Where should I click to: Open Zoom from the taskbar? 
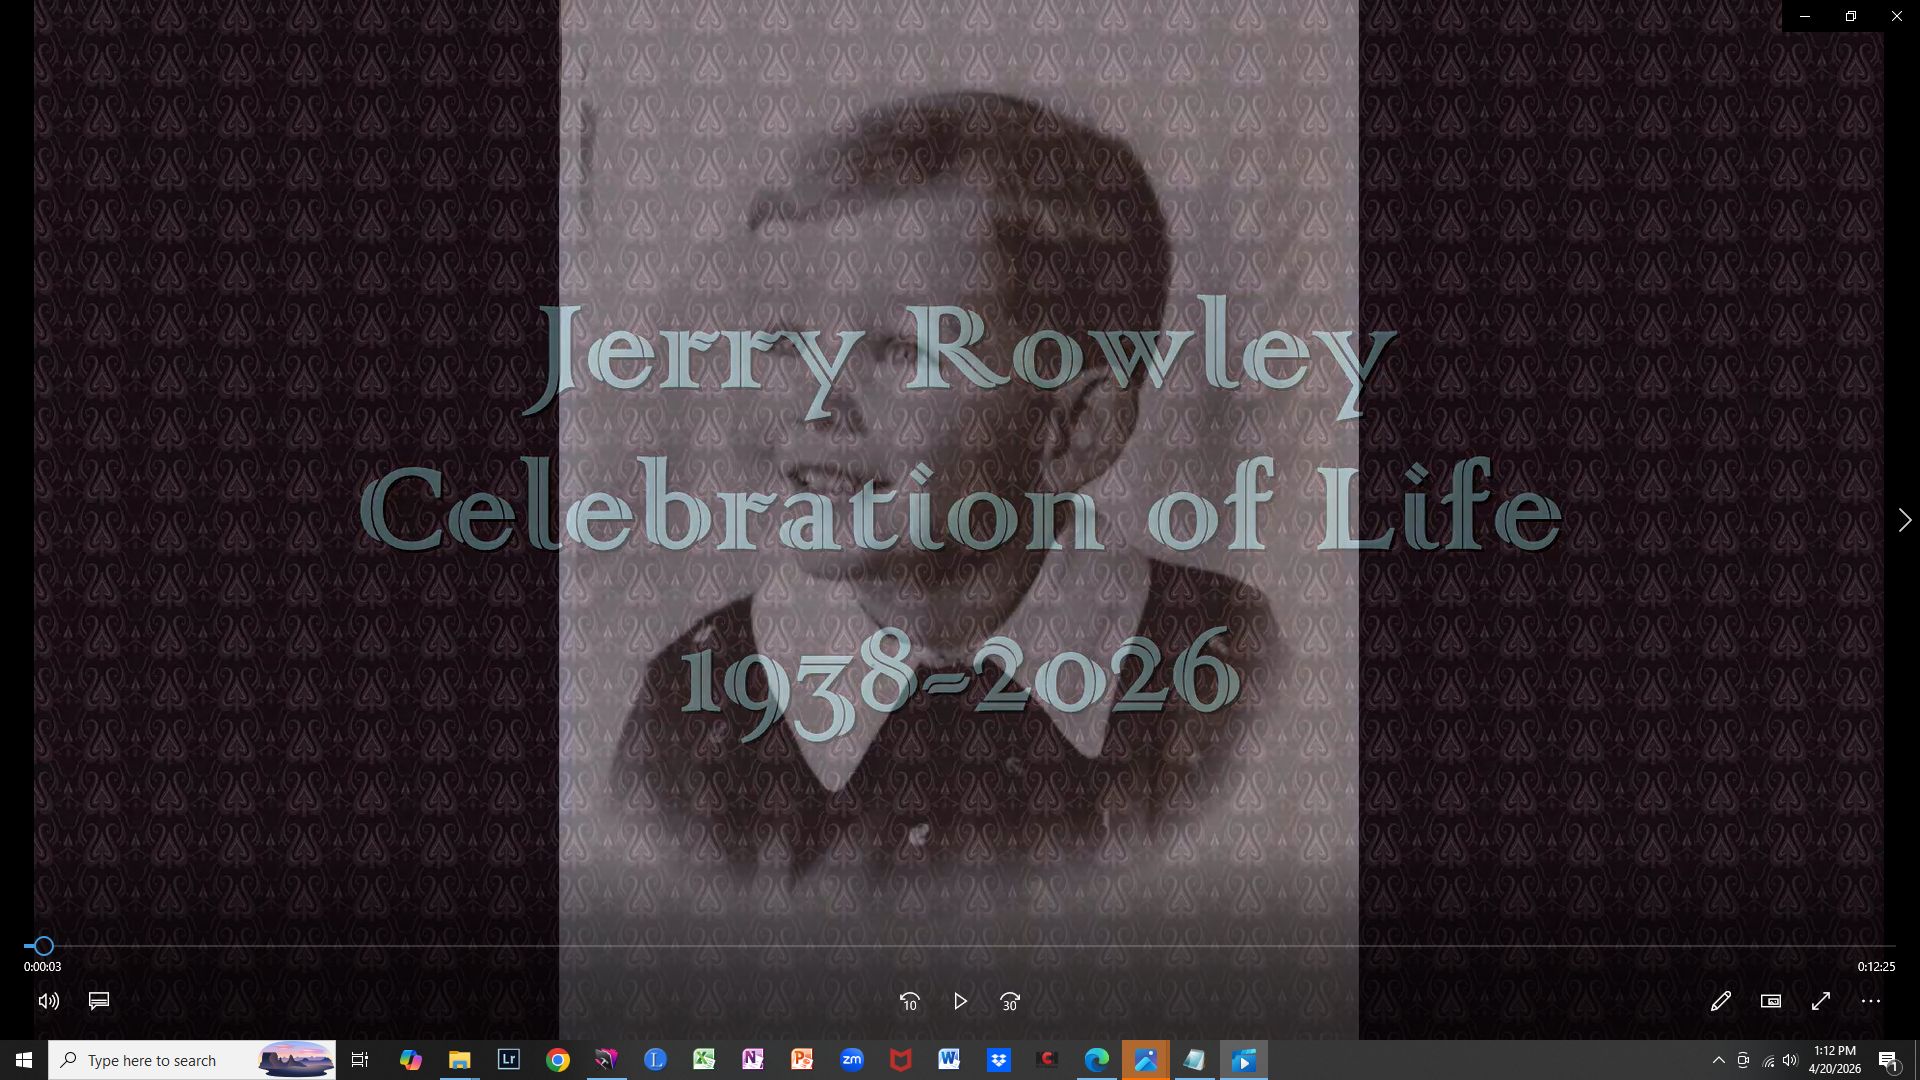pos(851,1060)
